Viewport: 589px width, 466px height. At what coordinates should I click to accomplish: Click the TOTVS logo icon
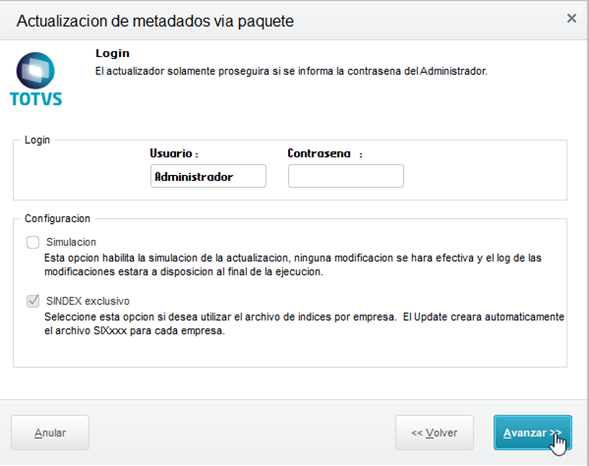[36, 79]
